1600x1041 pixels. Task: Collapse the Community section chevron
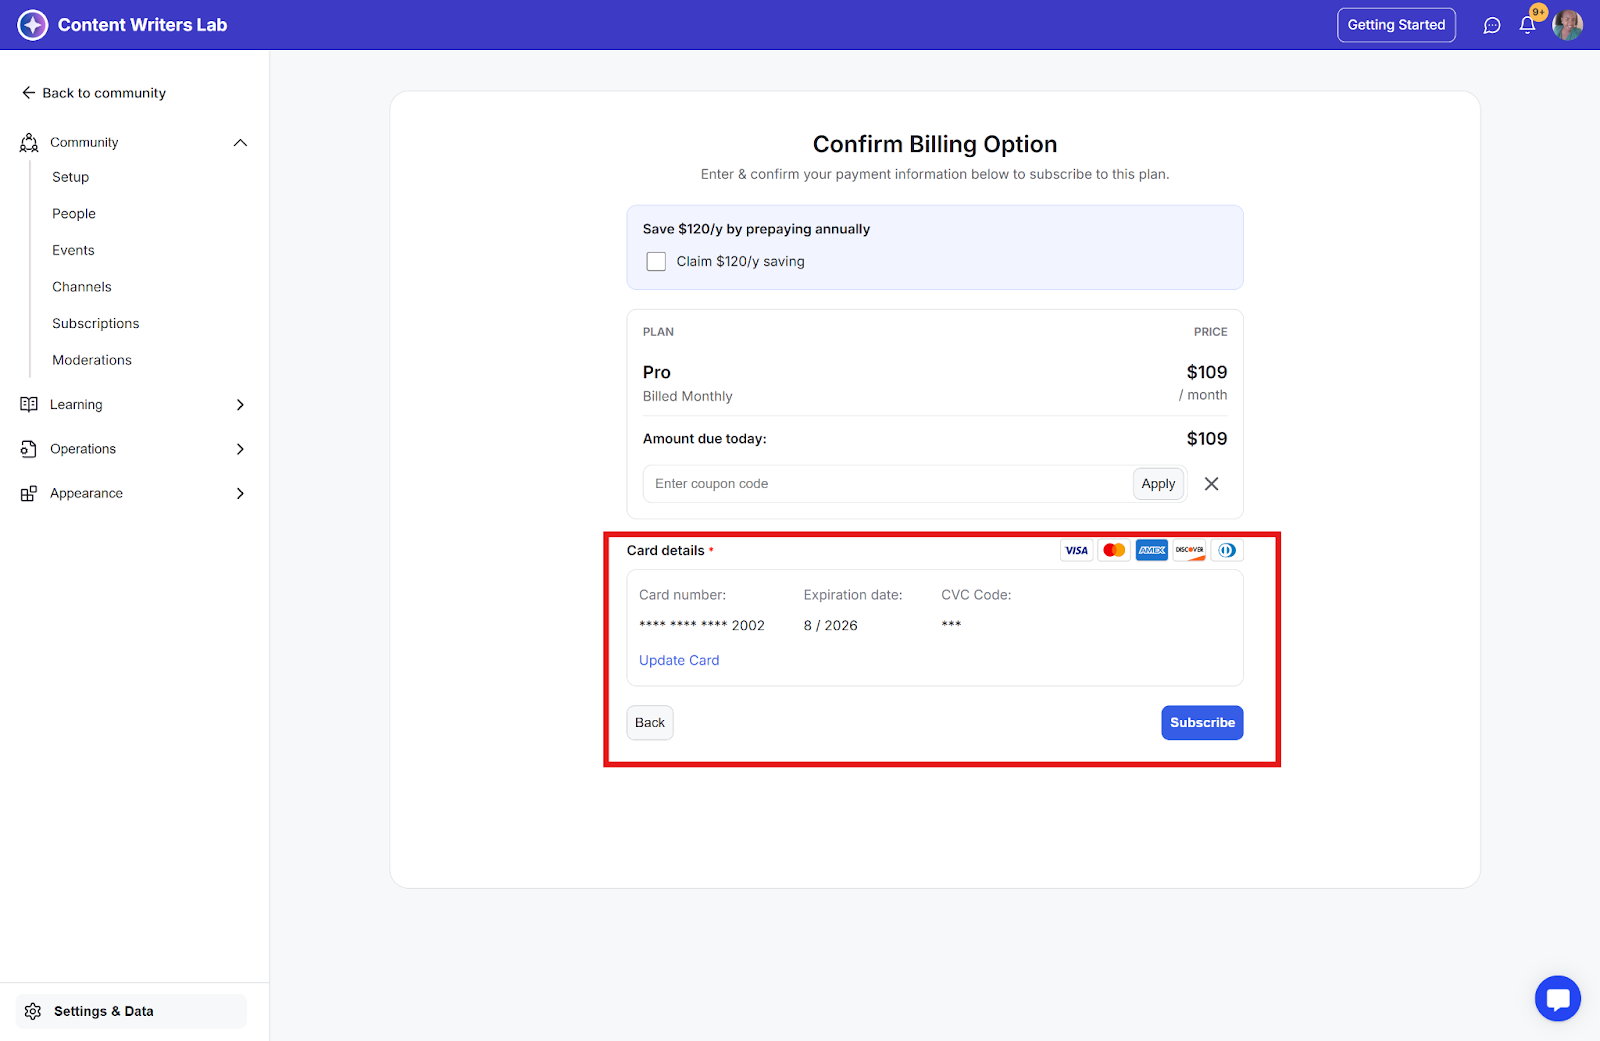[x=240, y=143]
